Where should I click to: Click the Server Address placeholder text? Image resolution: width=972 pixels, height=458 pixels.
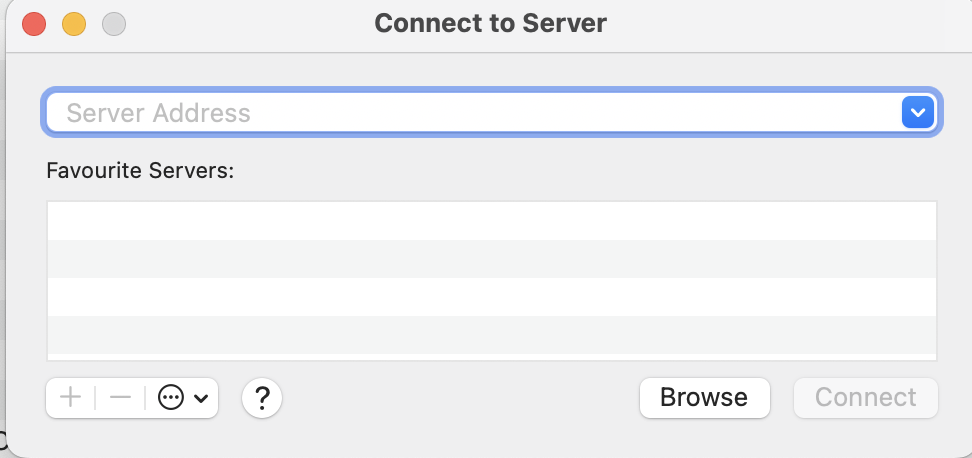159,113
